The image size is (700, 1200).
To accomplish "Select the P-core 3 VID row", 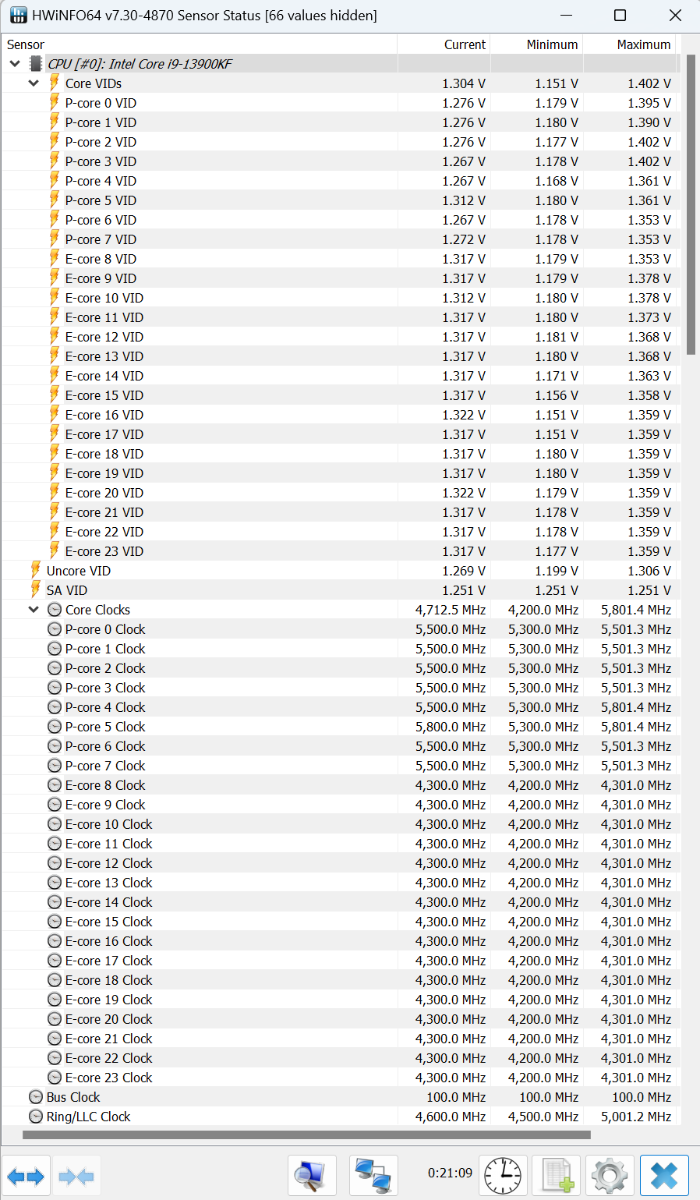I will (340, 161).
